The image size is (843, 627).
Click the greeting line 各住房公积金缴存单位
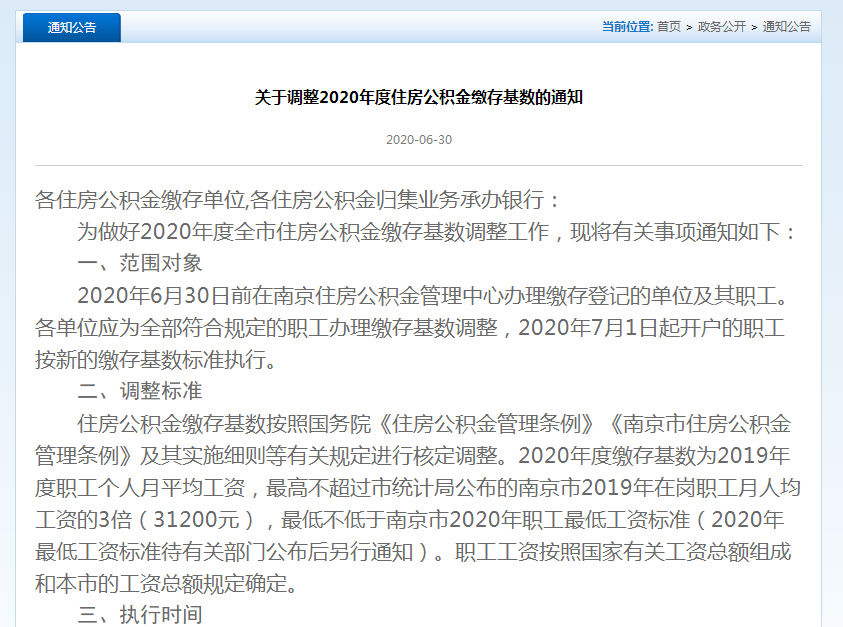298,200
